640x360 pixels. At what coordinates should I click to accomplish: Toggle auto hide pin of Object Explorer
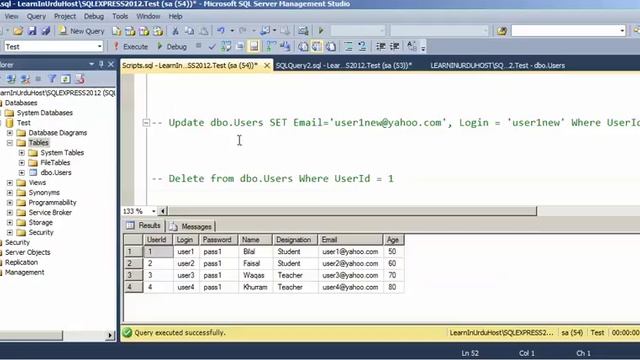101,64
